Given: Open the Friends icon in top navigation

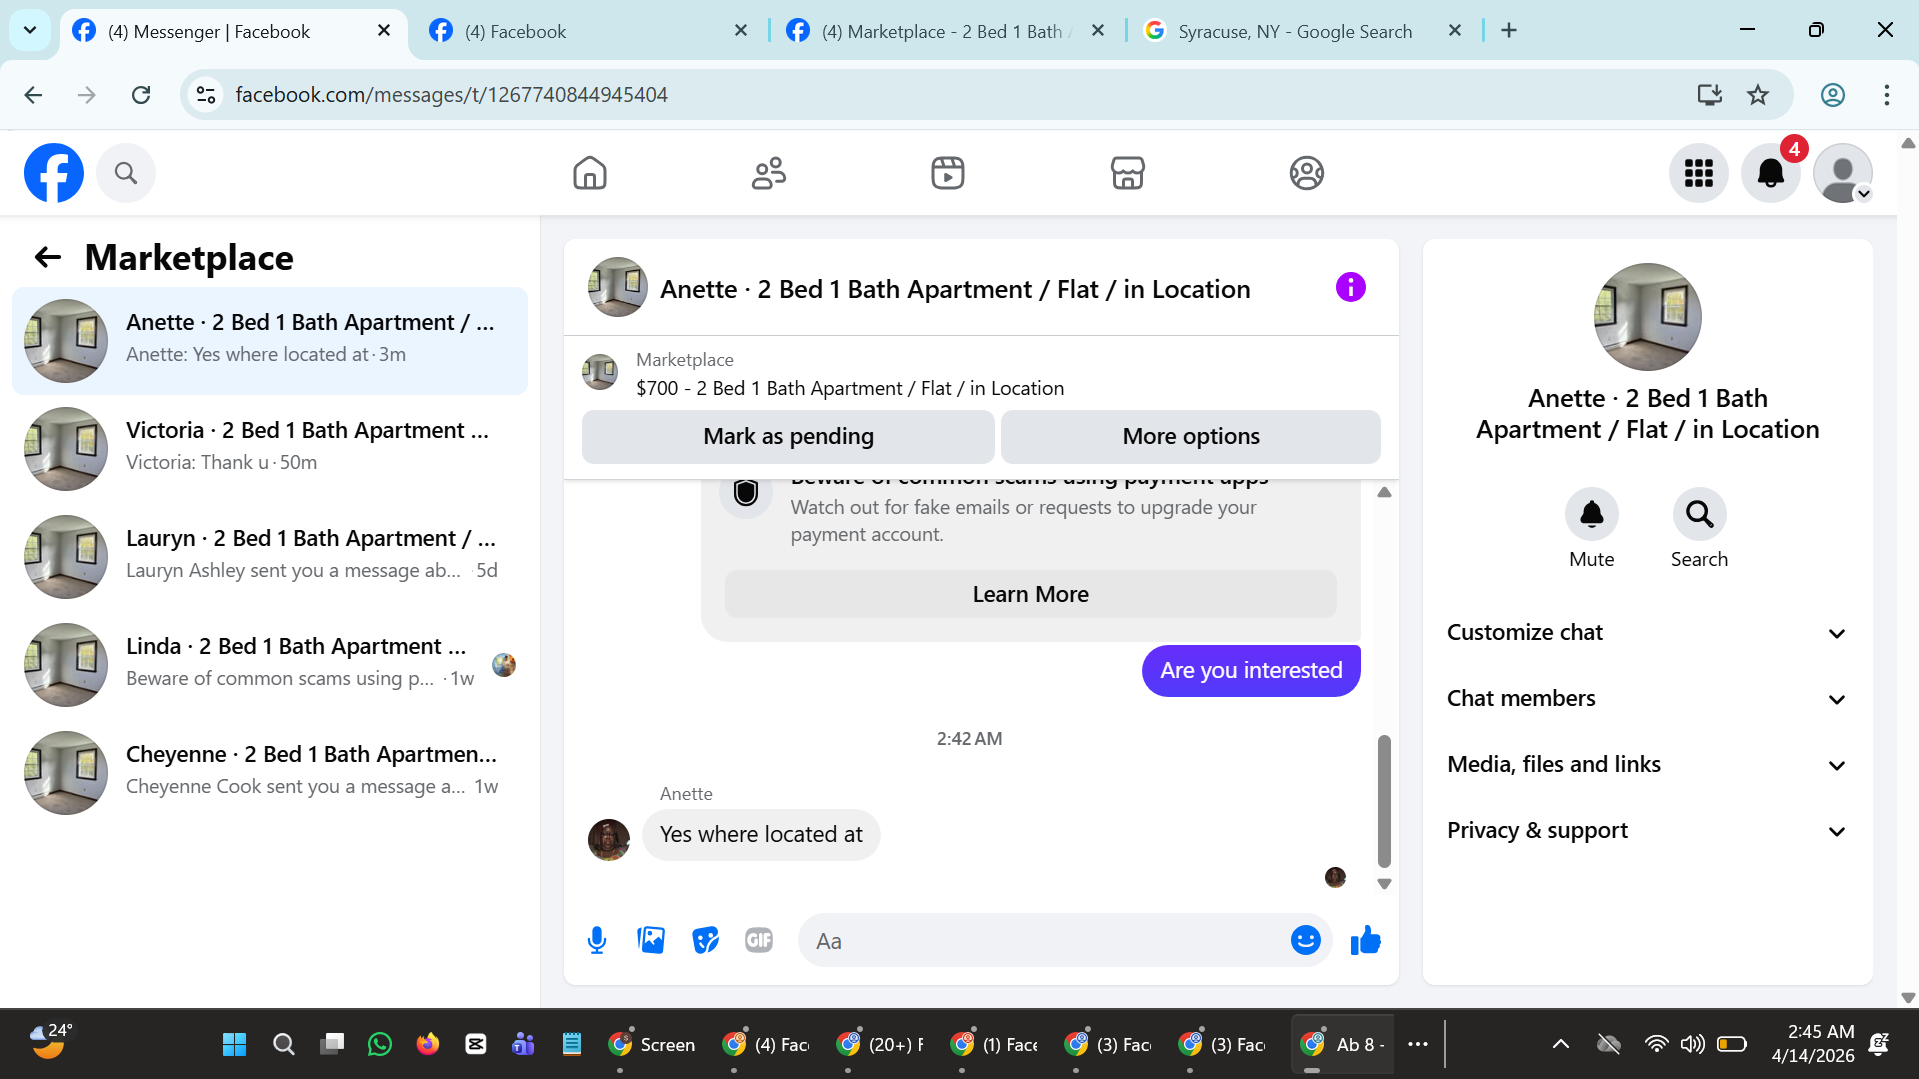Looking at the screenshot, I should 769,173.
